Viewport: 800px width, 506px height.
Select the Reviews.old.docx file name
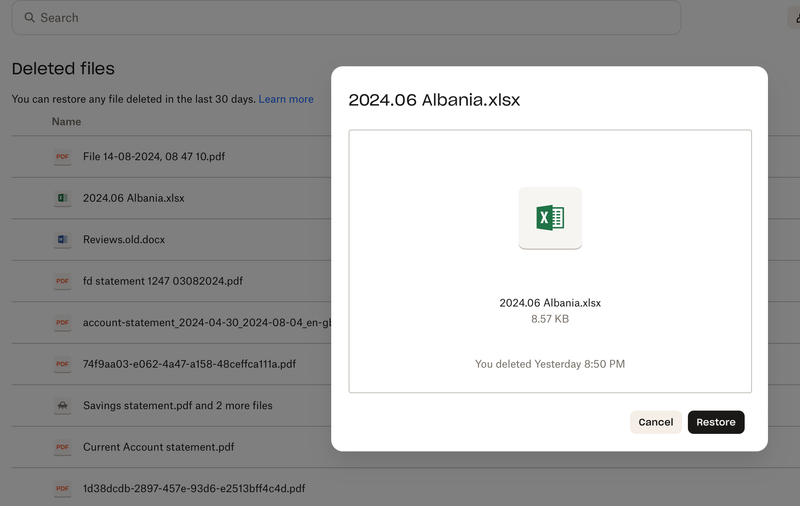124,240
